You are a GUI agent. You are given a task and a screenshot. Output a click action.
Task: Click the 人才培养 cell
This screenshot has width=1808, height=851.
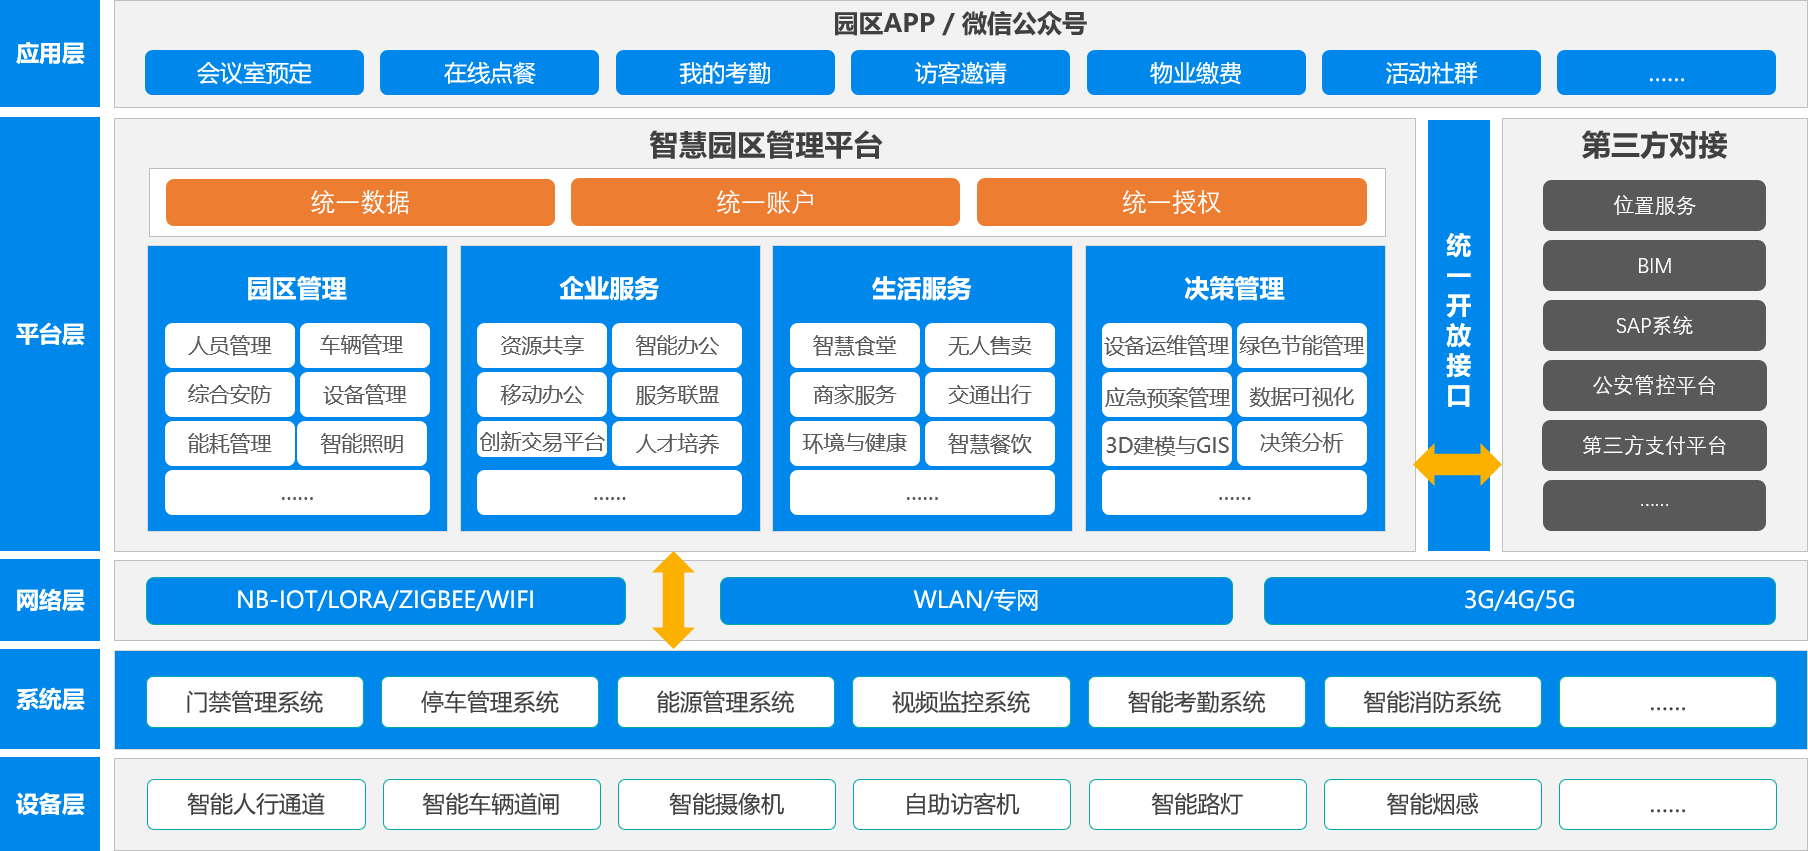pyautogui.click(x=677, y=443)
